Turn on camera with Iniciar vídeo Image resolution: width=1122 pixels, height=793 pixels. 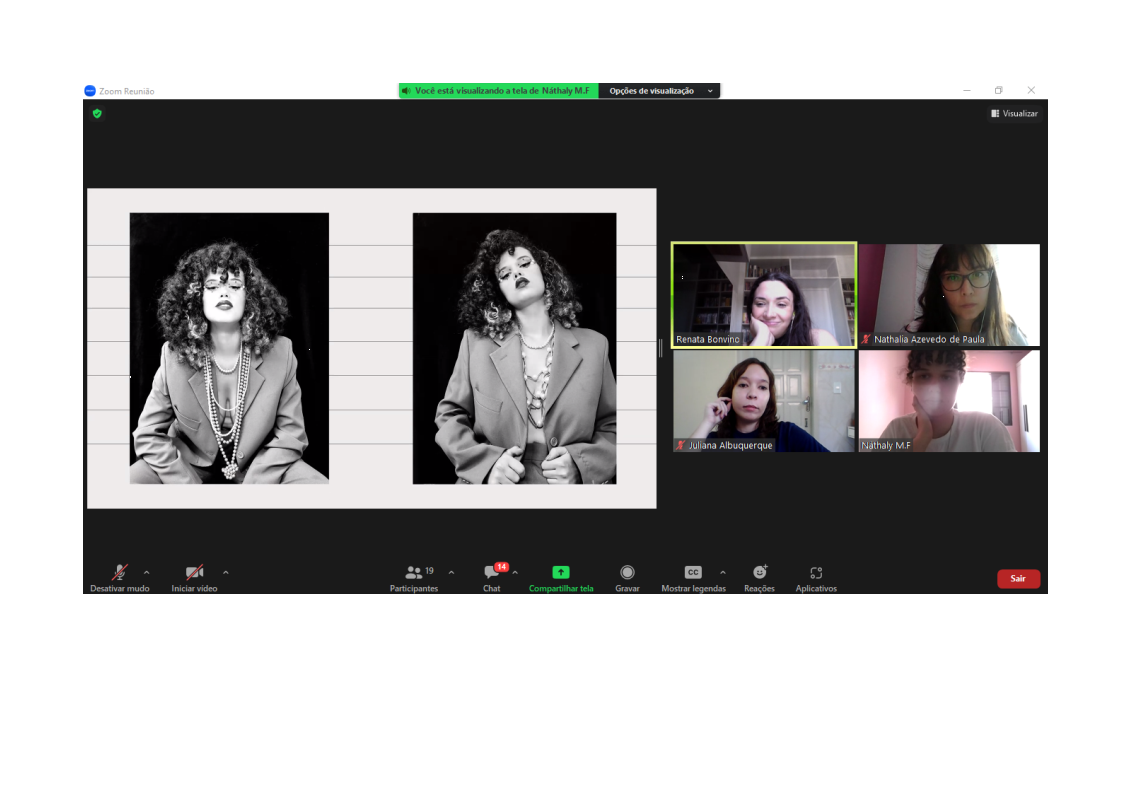click(x=194, y=573)
